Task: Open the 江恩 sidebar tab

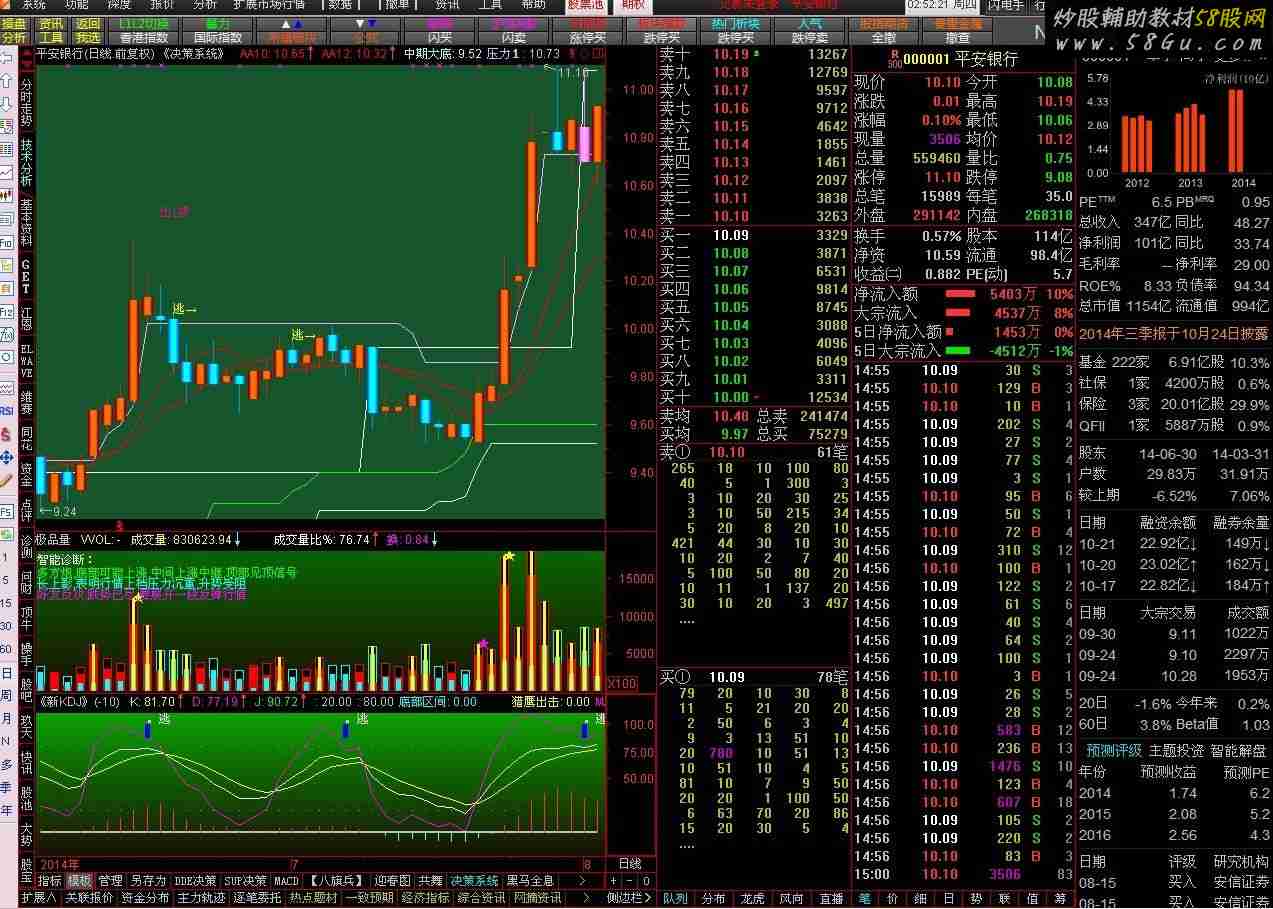Action: pyautogui.click(x=26, y=319)
